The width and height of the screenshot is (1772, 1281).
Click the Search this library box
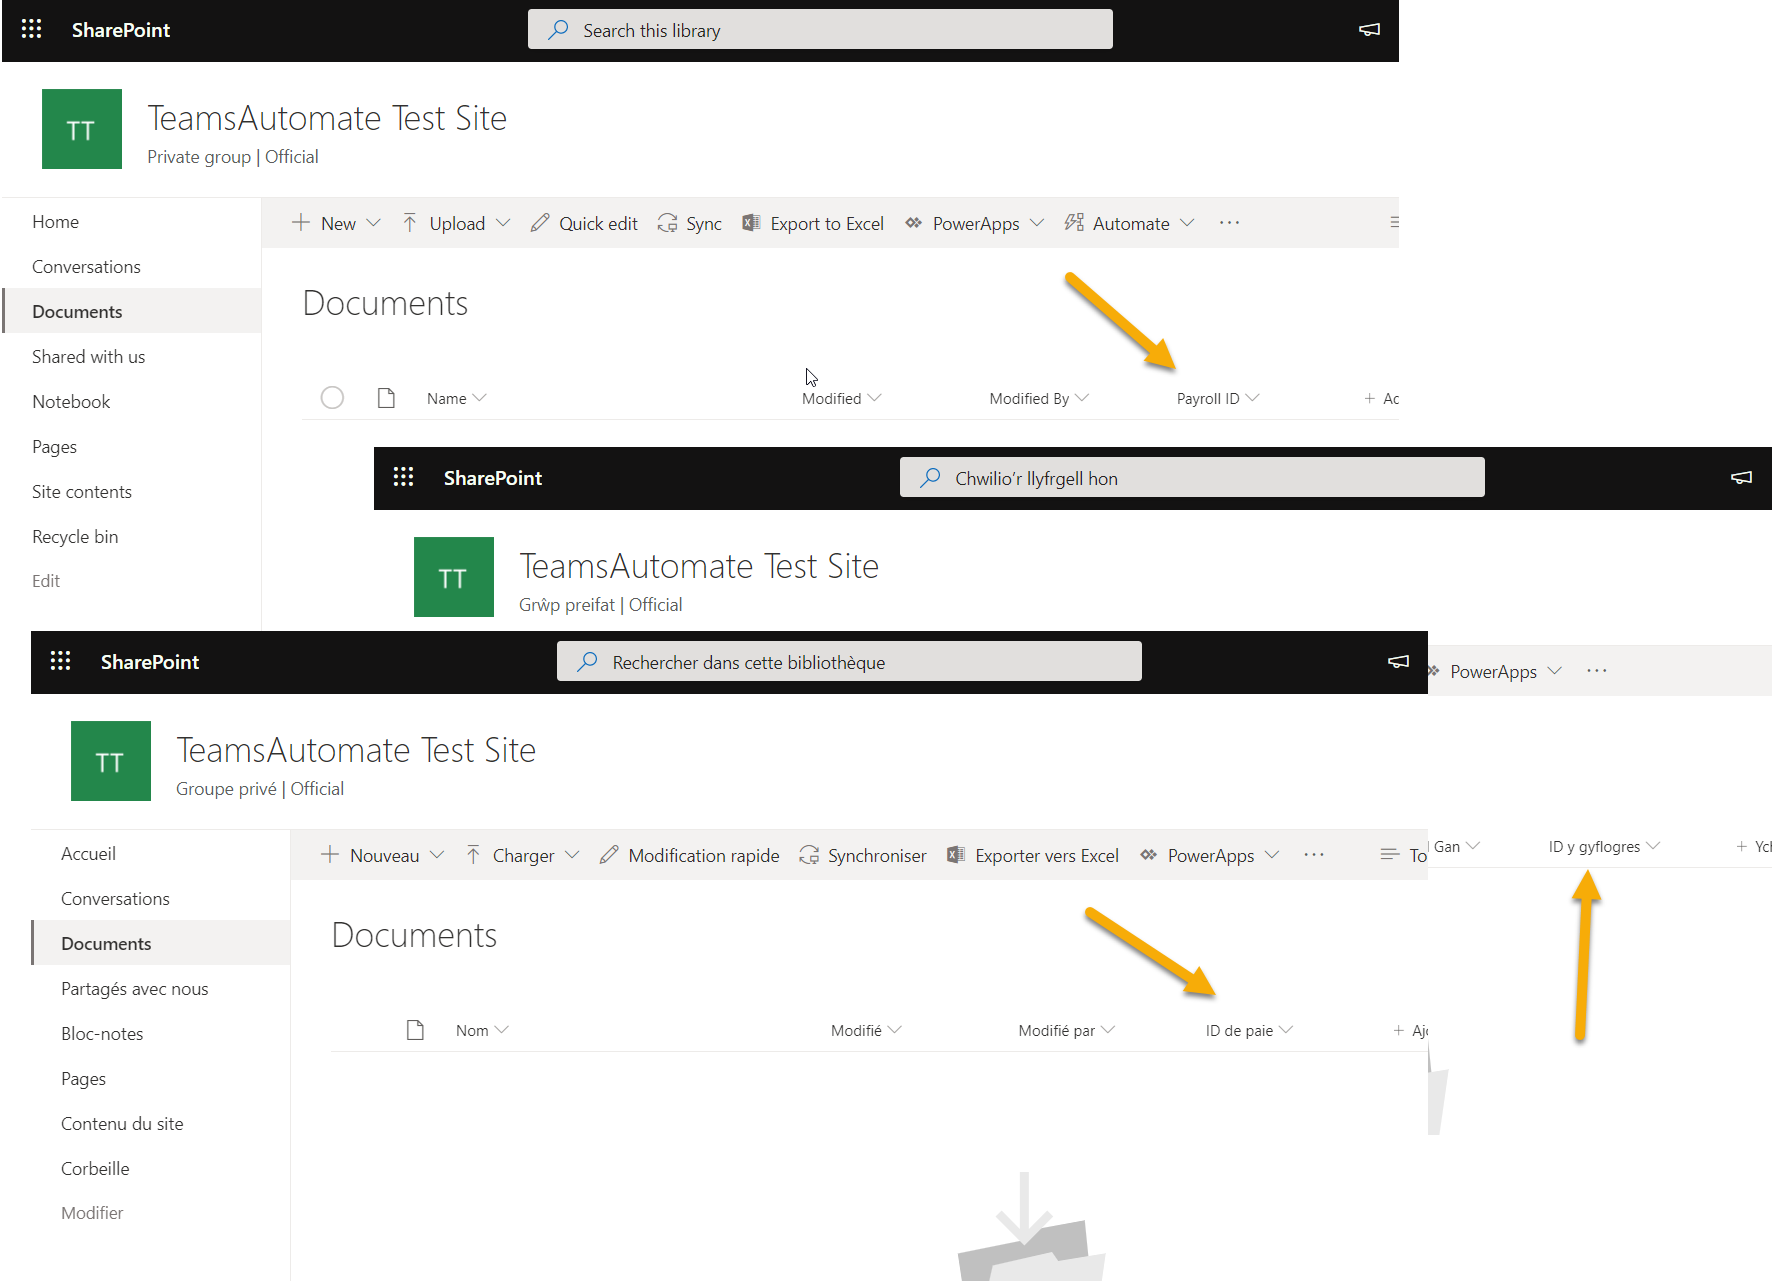point(820,30)
